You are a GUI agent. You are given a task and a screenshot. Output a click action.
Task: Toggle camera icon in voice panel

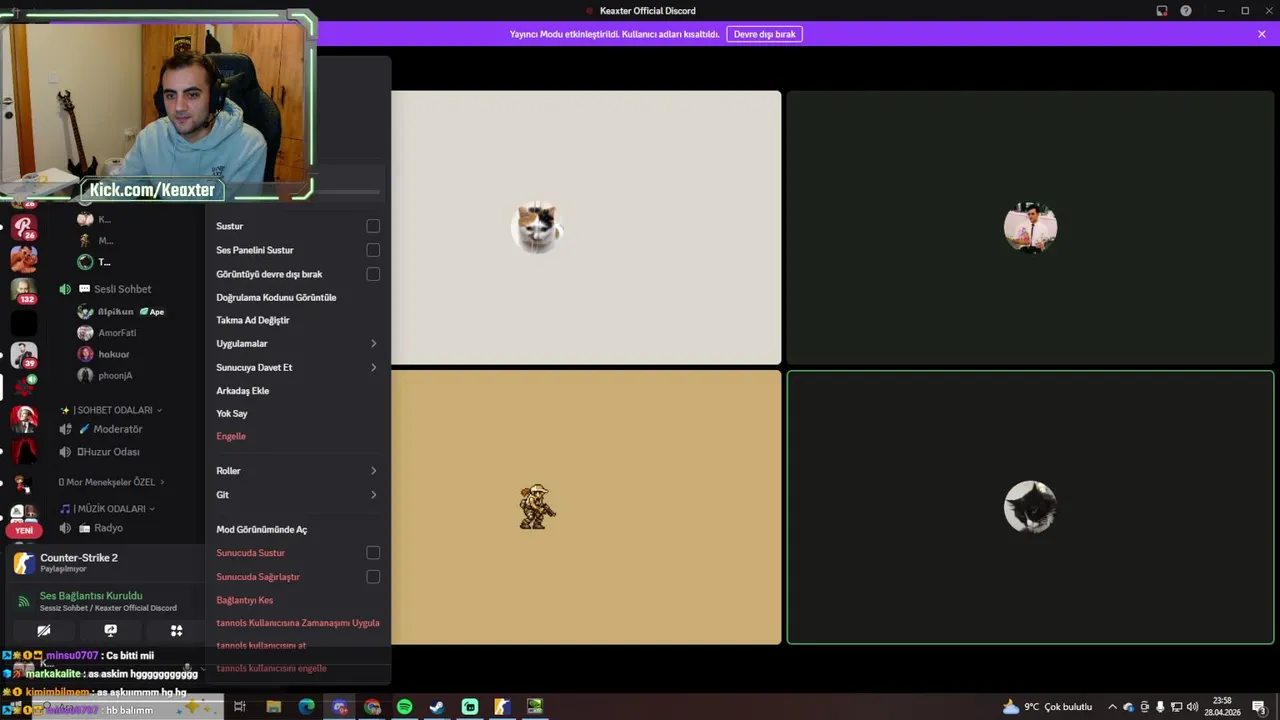coord(44,631)
